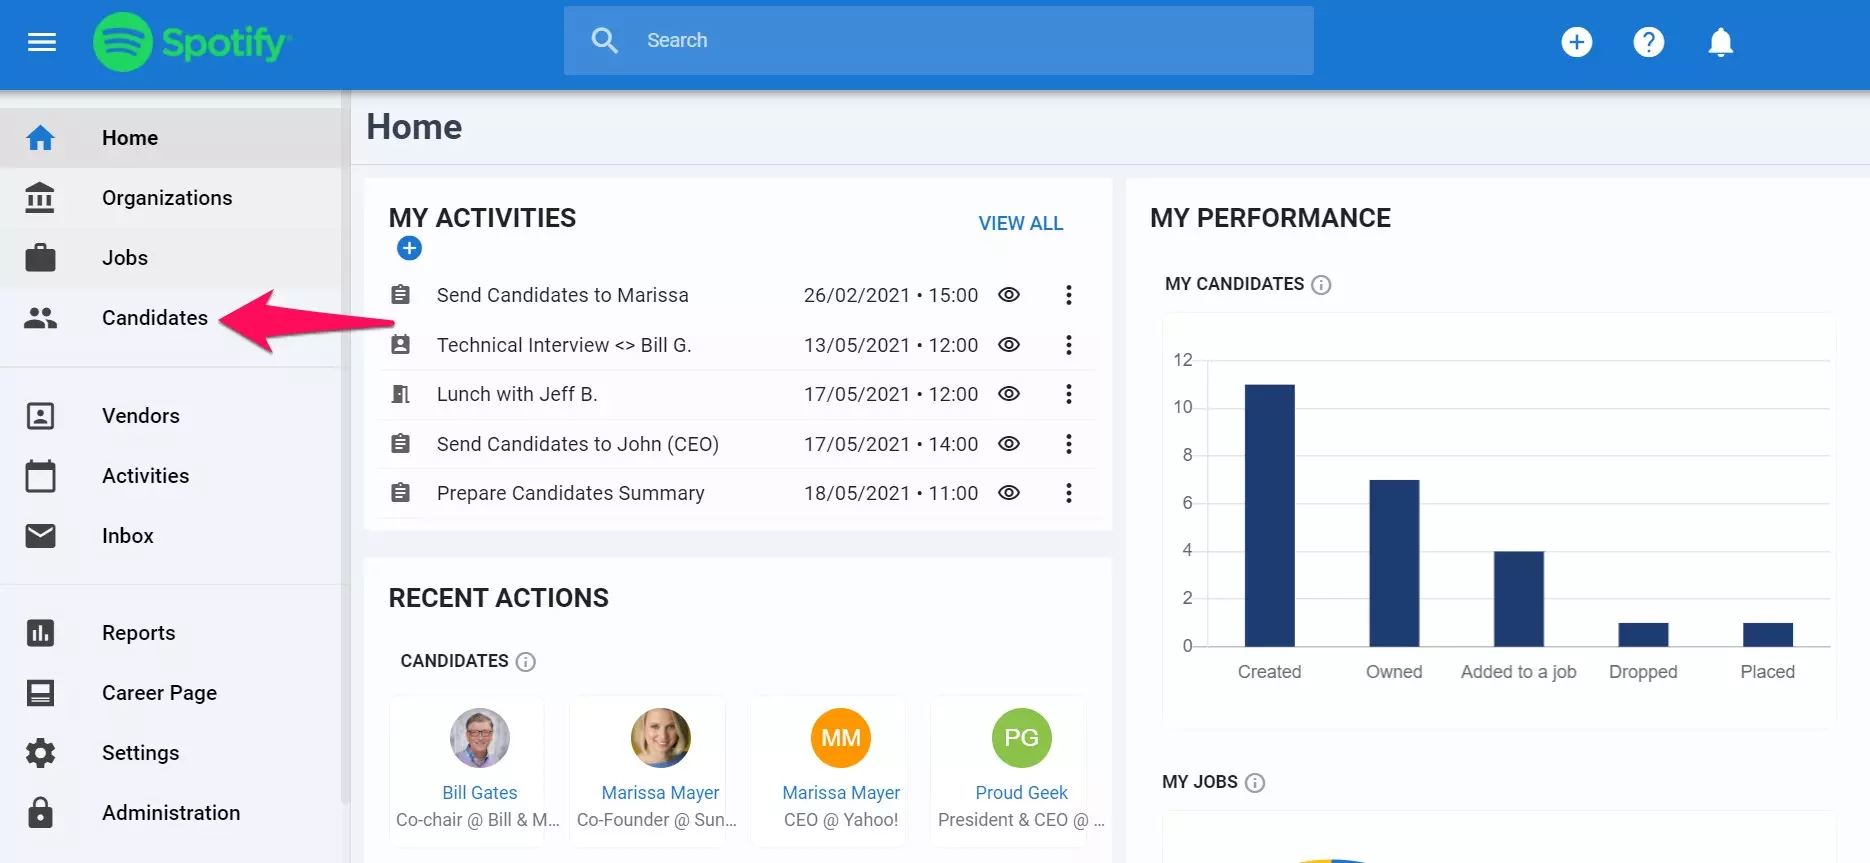Open Marissa Mayer Co-Founder candidate link

click(660, 793)
